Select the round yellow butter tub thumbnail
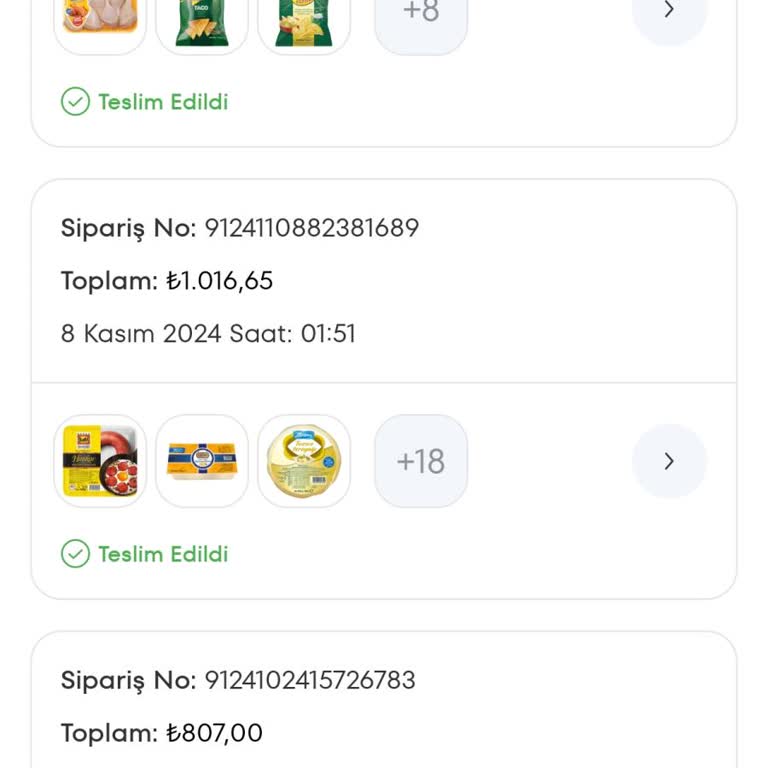Image resolution: width=768 pixels, height=768 pixels. coord(304,461)
